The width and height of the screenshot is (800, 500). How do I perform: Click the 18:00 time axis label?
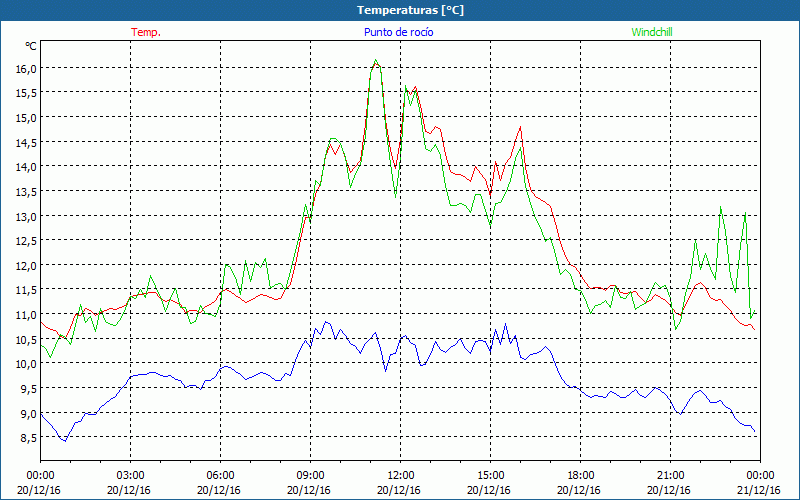point(580,476)
